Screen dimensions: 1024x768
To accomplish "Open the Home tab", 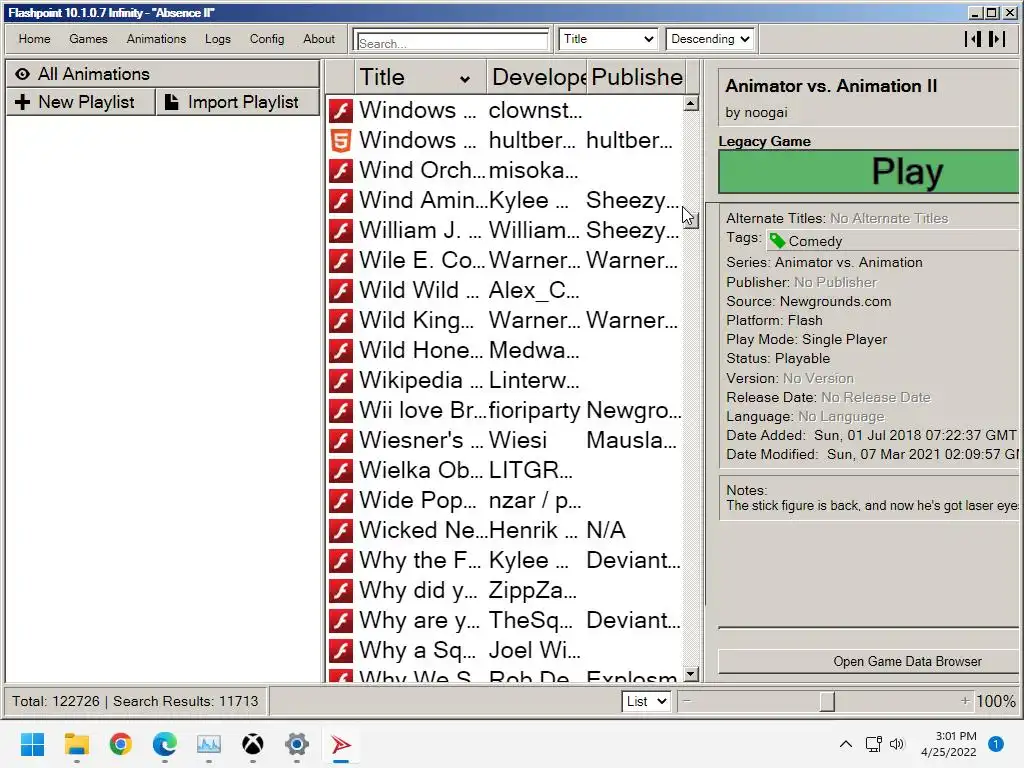I will pos(35,39).
